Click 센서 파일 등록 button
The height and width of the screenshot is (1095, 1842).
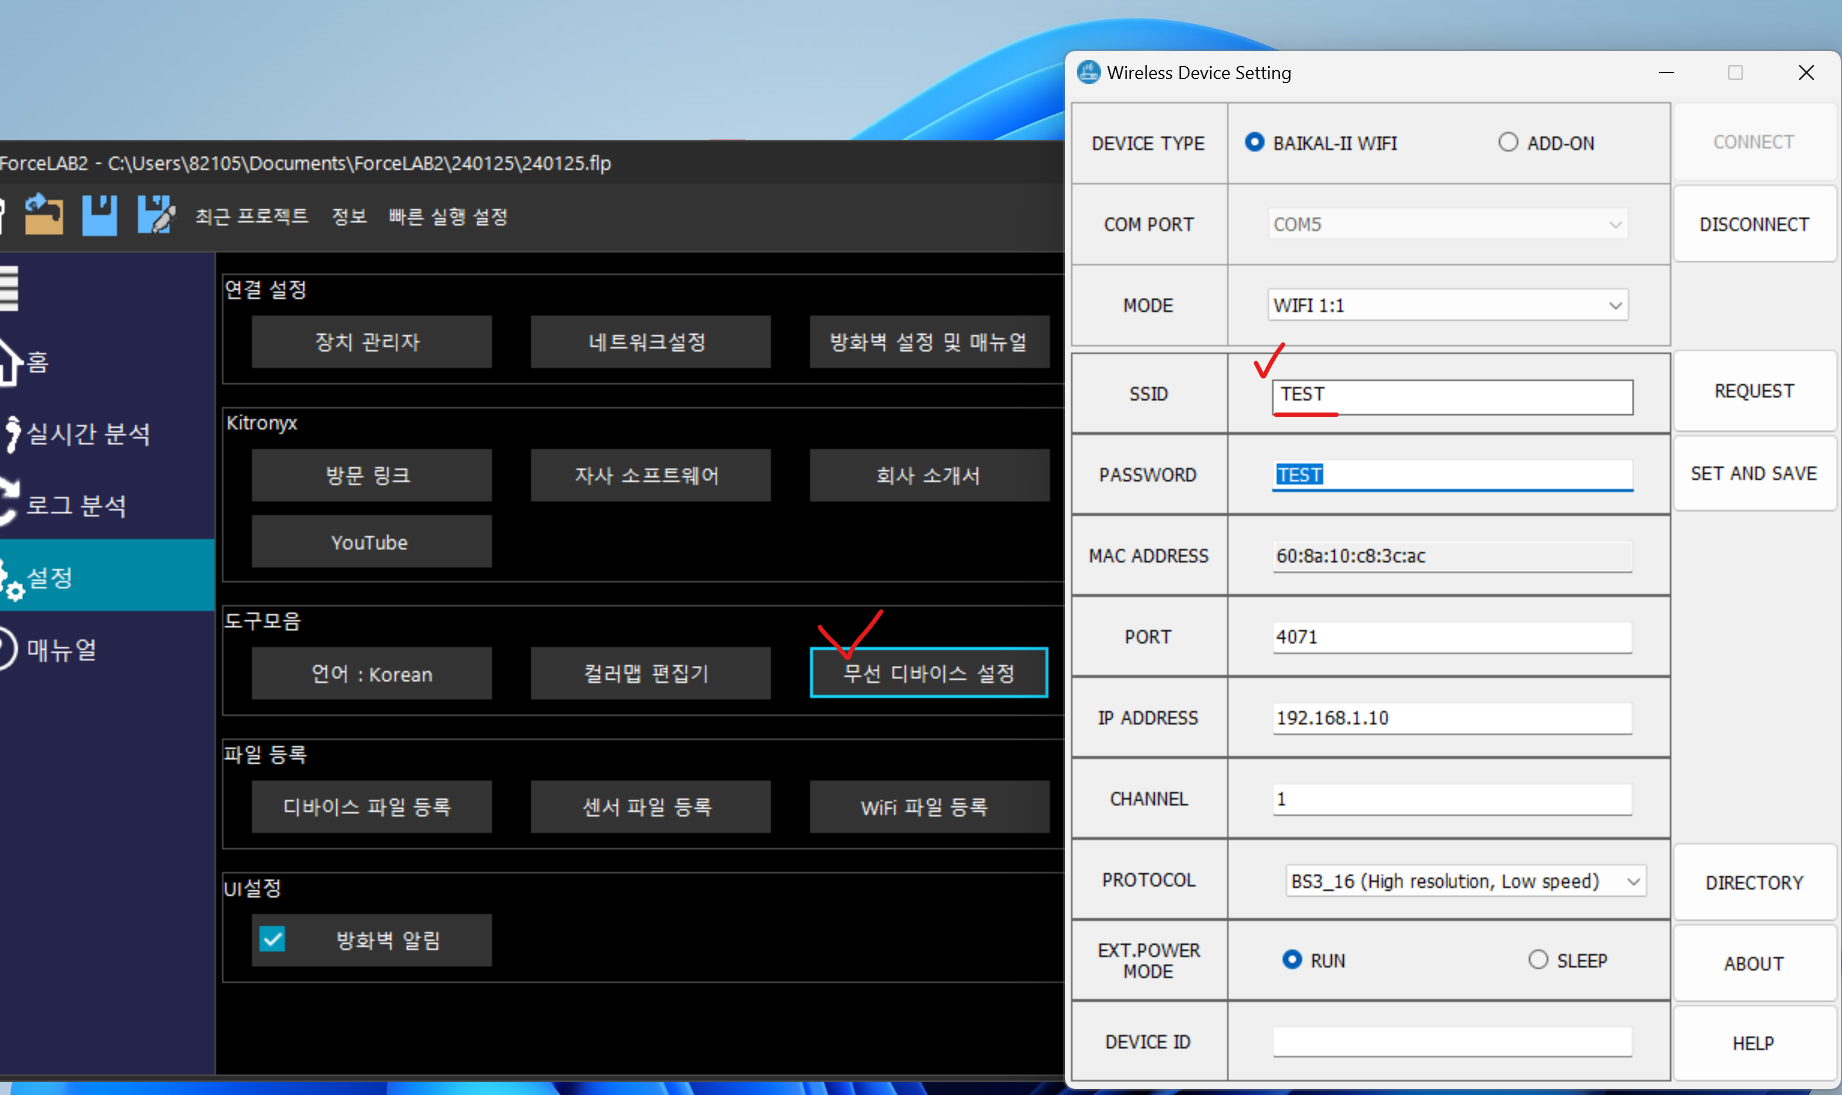click(x=650, y=807)
